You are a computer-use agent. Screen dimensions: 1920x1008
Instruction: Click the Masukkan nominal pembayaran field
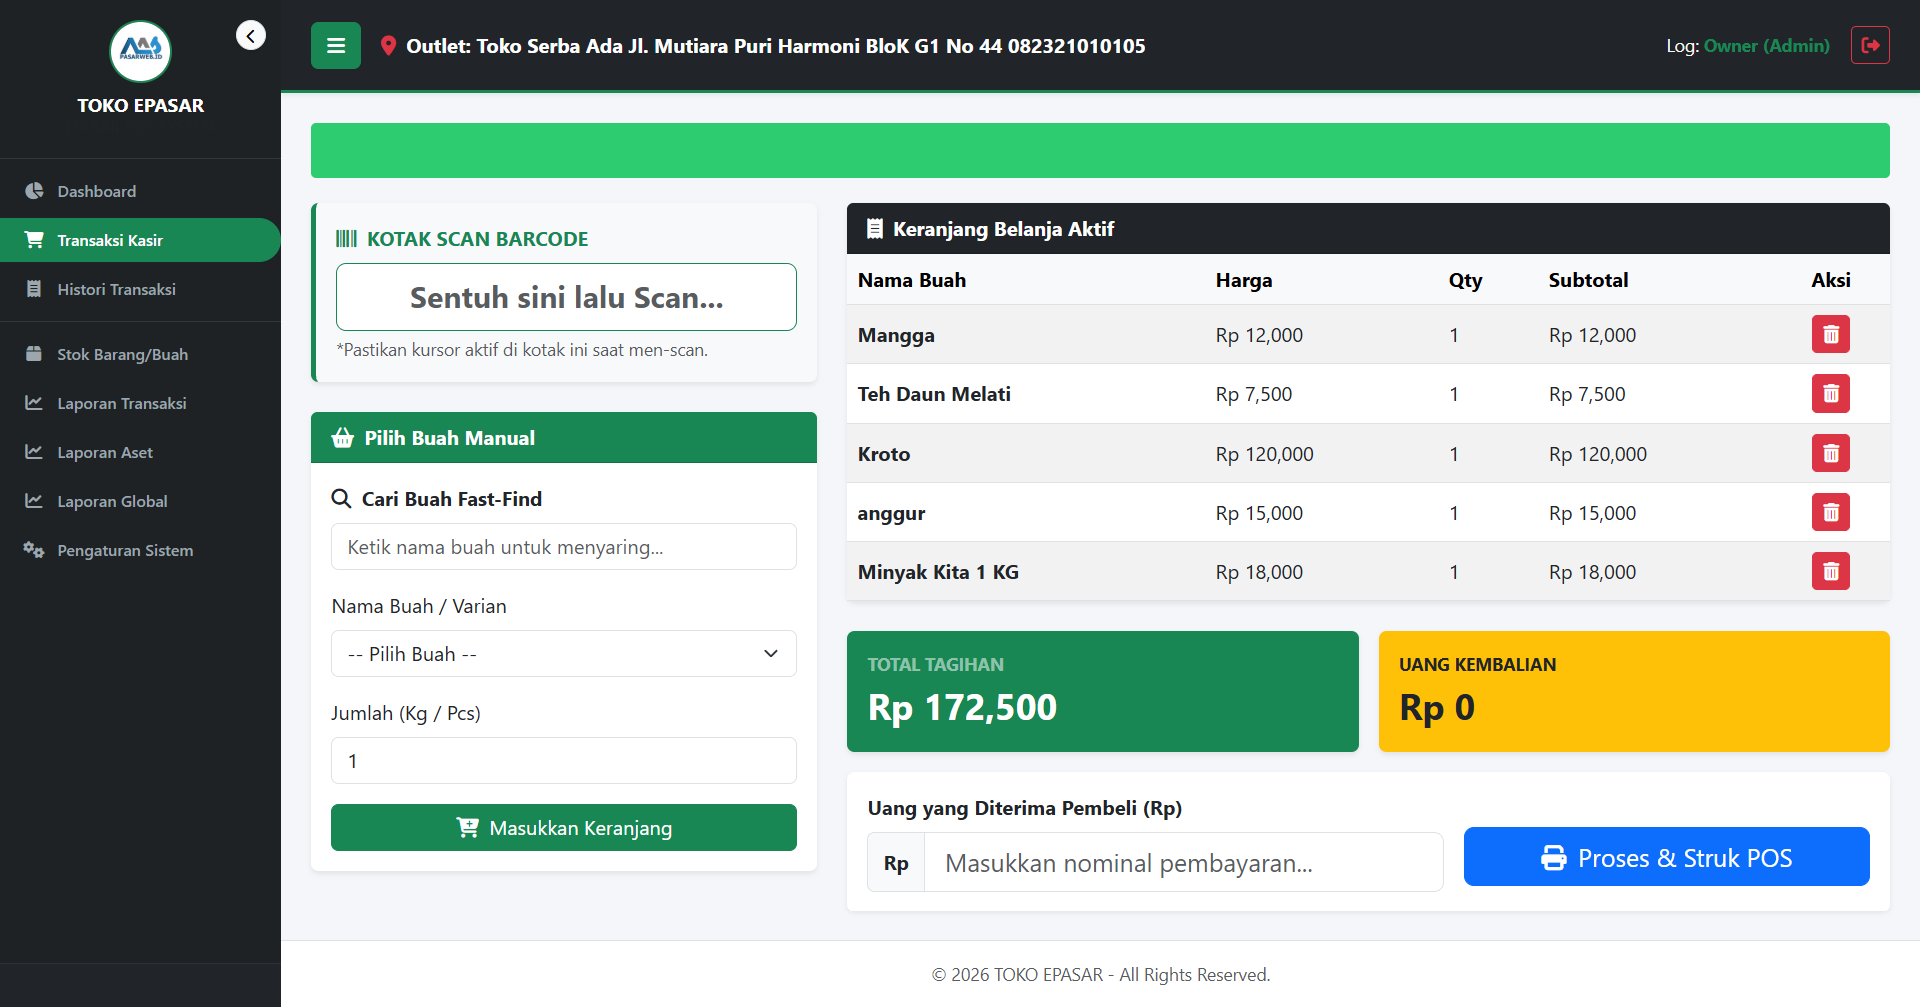click(x=1184, y=863)
